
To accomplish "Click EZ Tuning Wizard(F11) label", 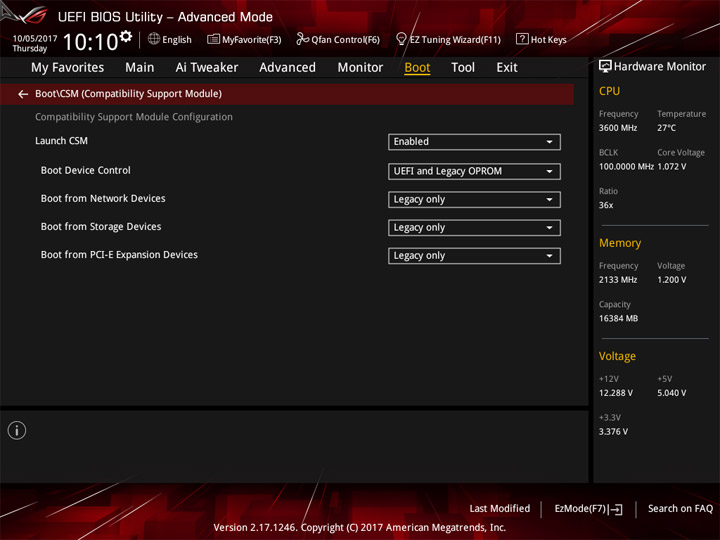I will point(455,40).
